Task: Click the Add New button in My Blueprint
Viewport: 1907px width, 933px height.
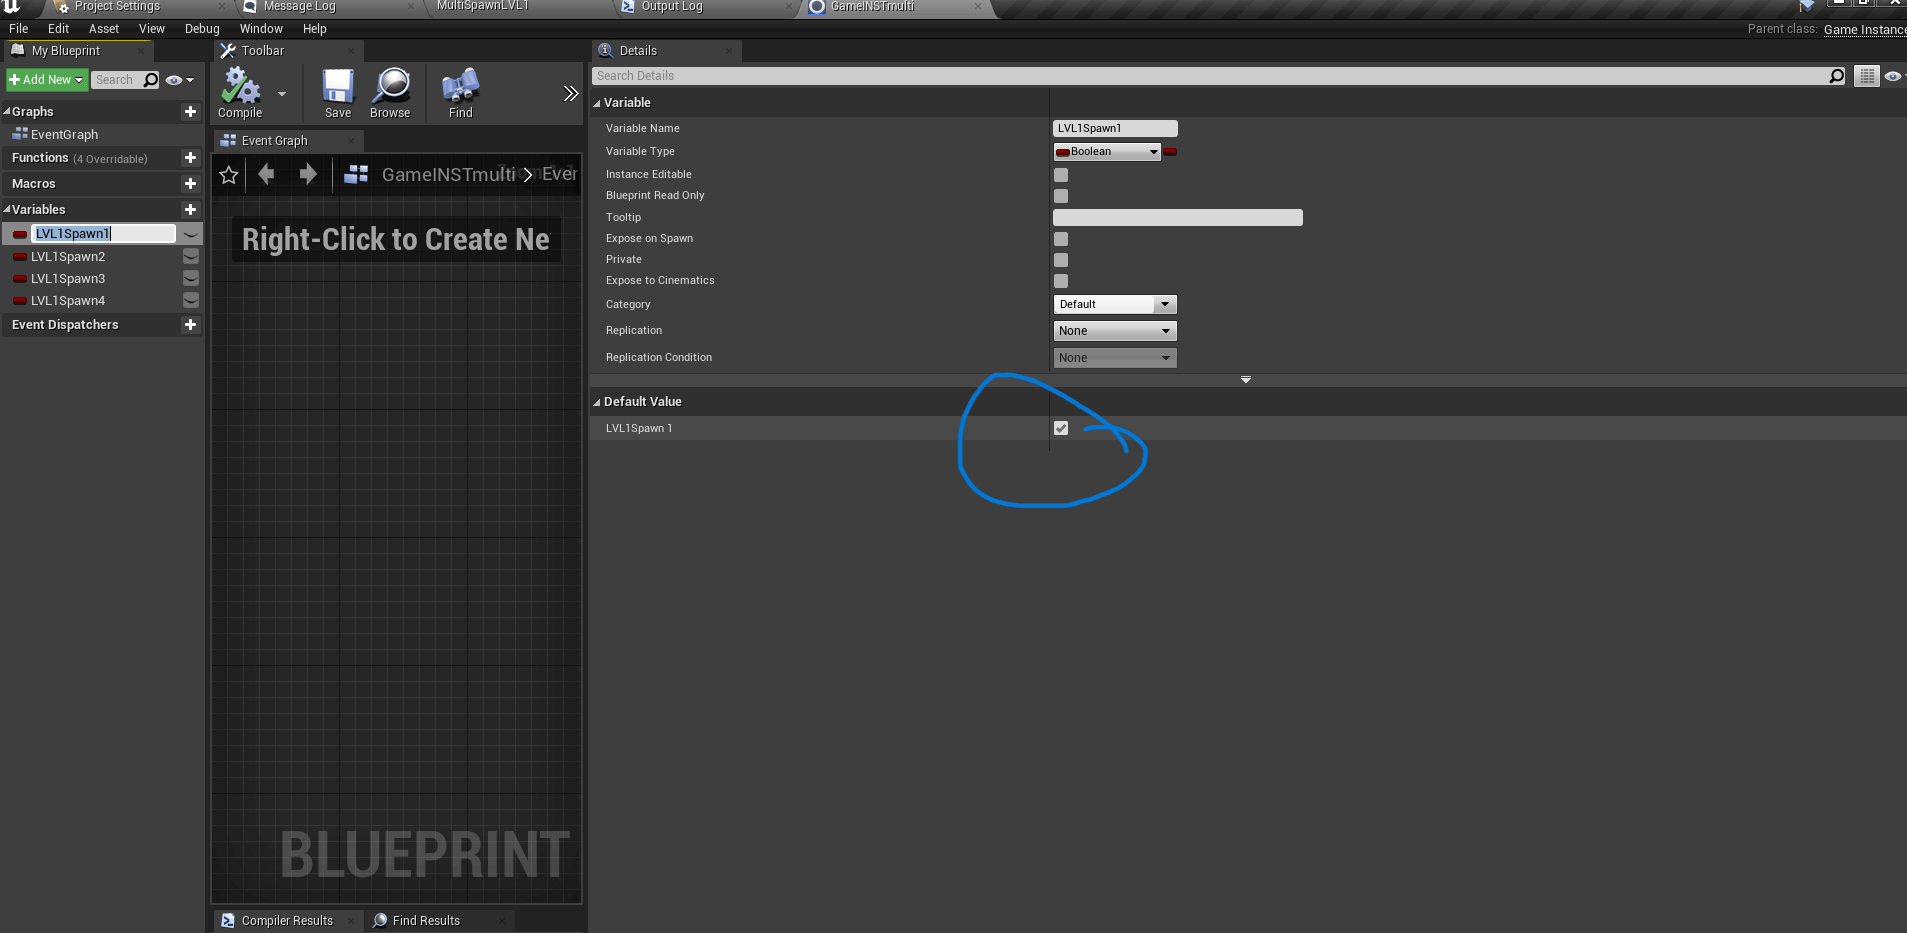Action: point(45,79)
